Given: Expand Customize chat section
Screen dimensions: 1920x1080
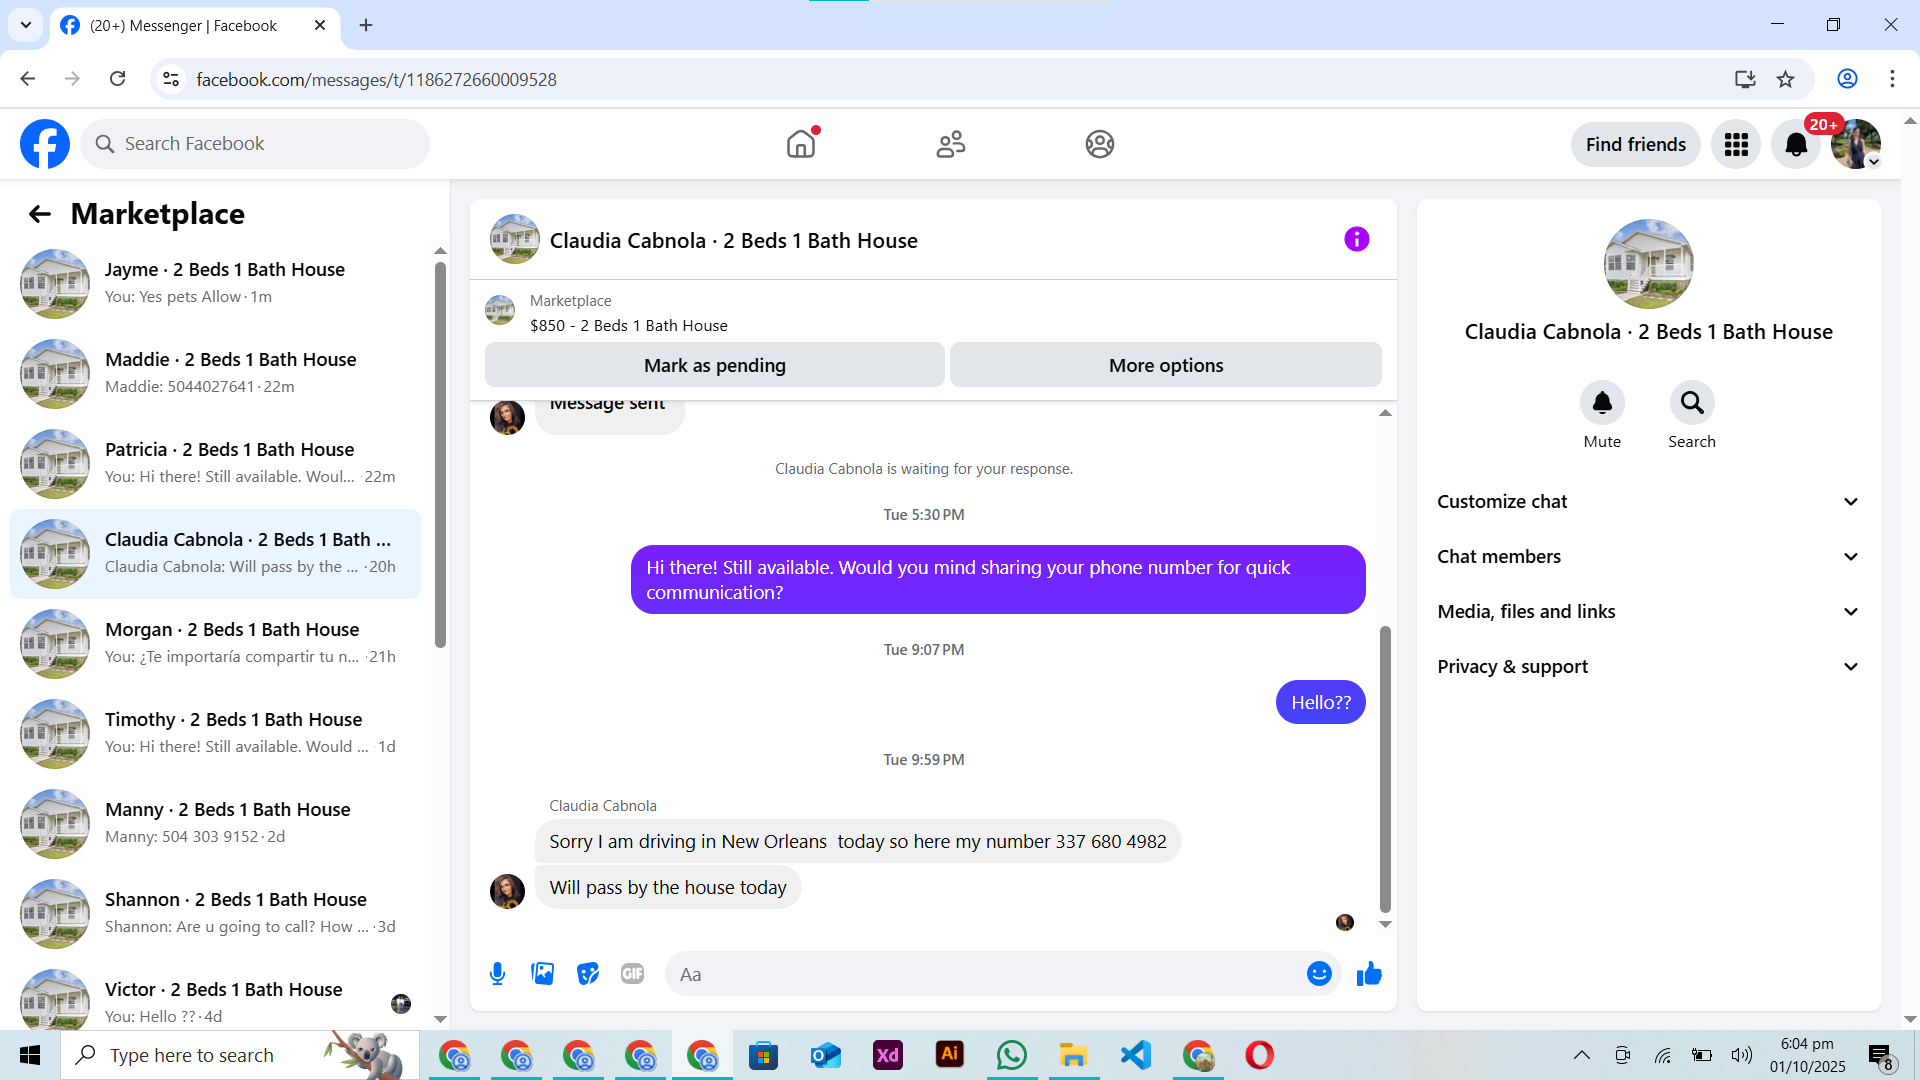Looking at the screenshot, I should tap(1648, 502).
